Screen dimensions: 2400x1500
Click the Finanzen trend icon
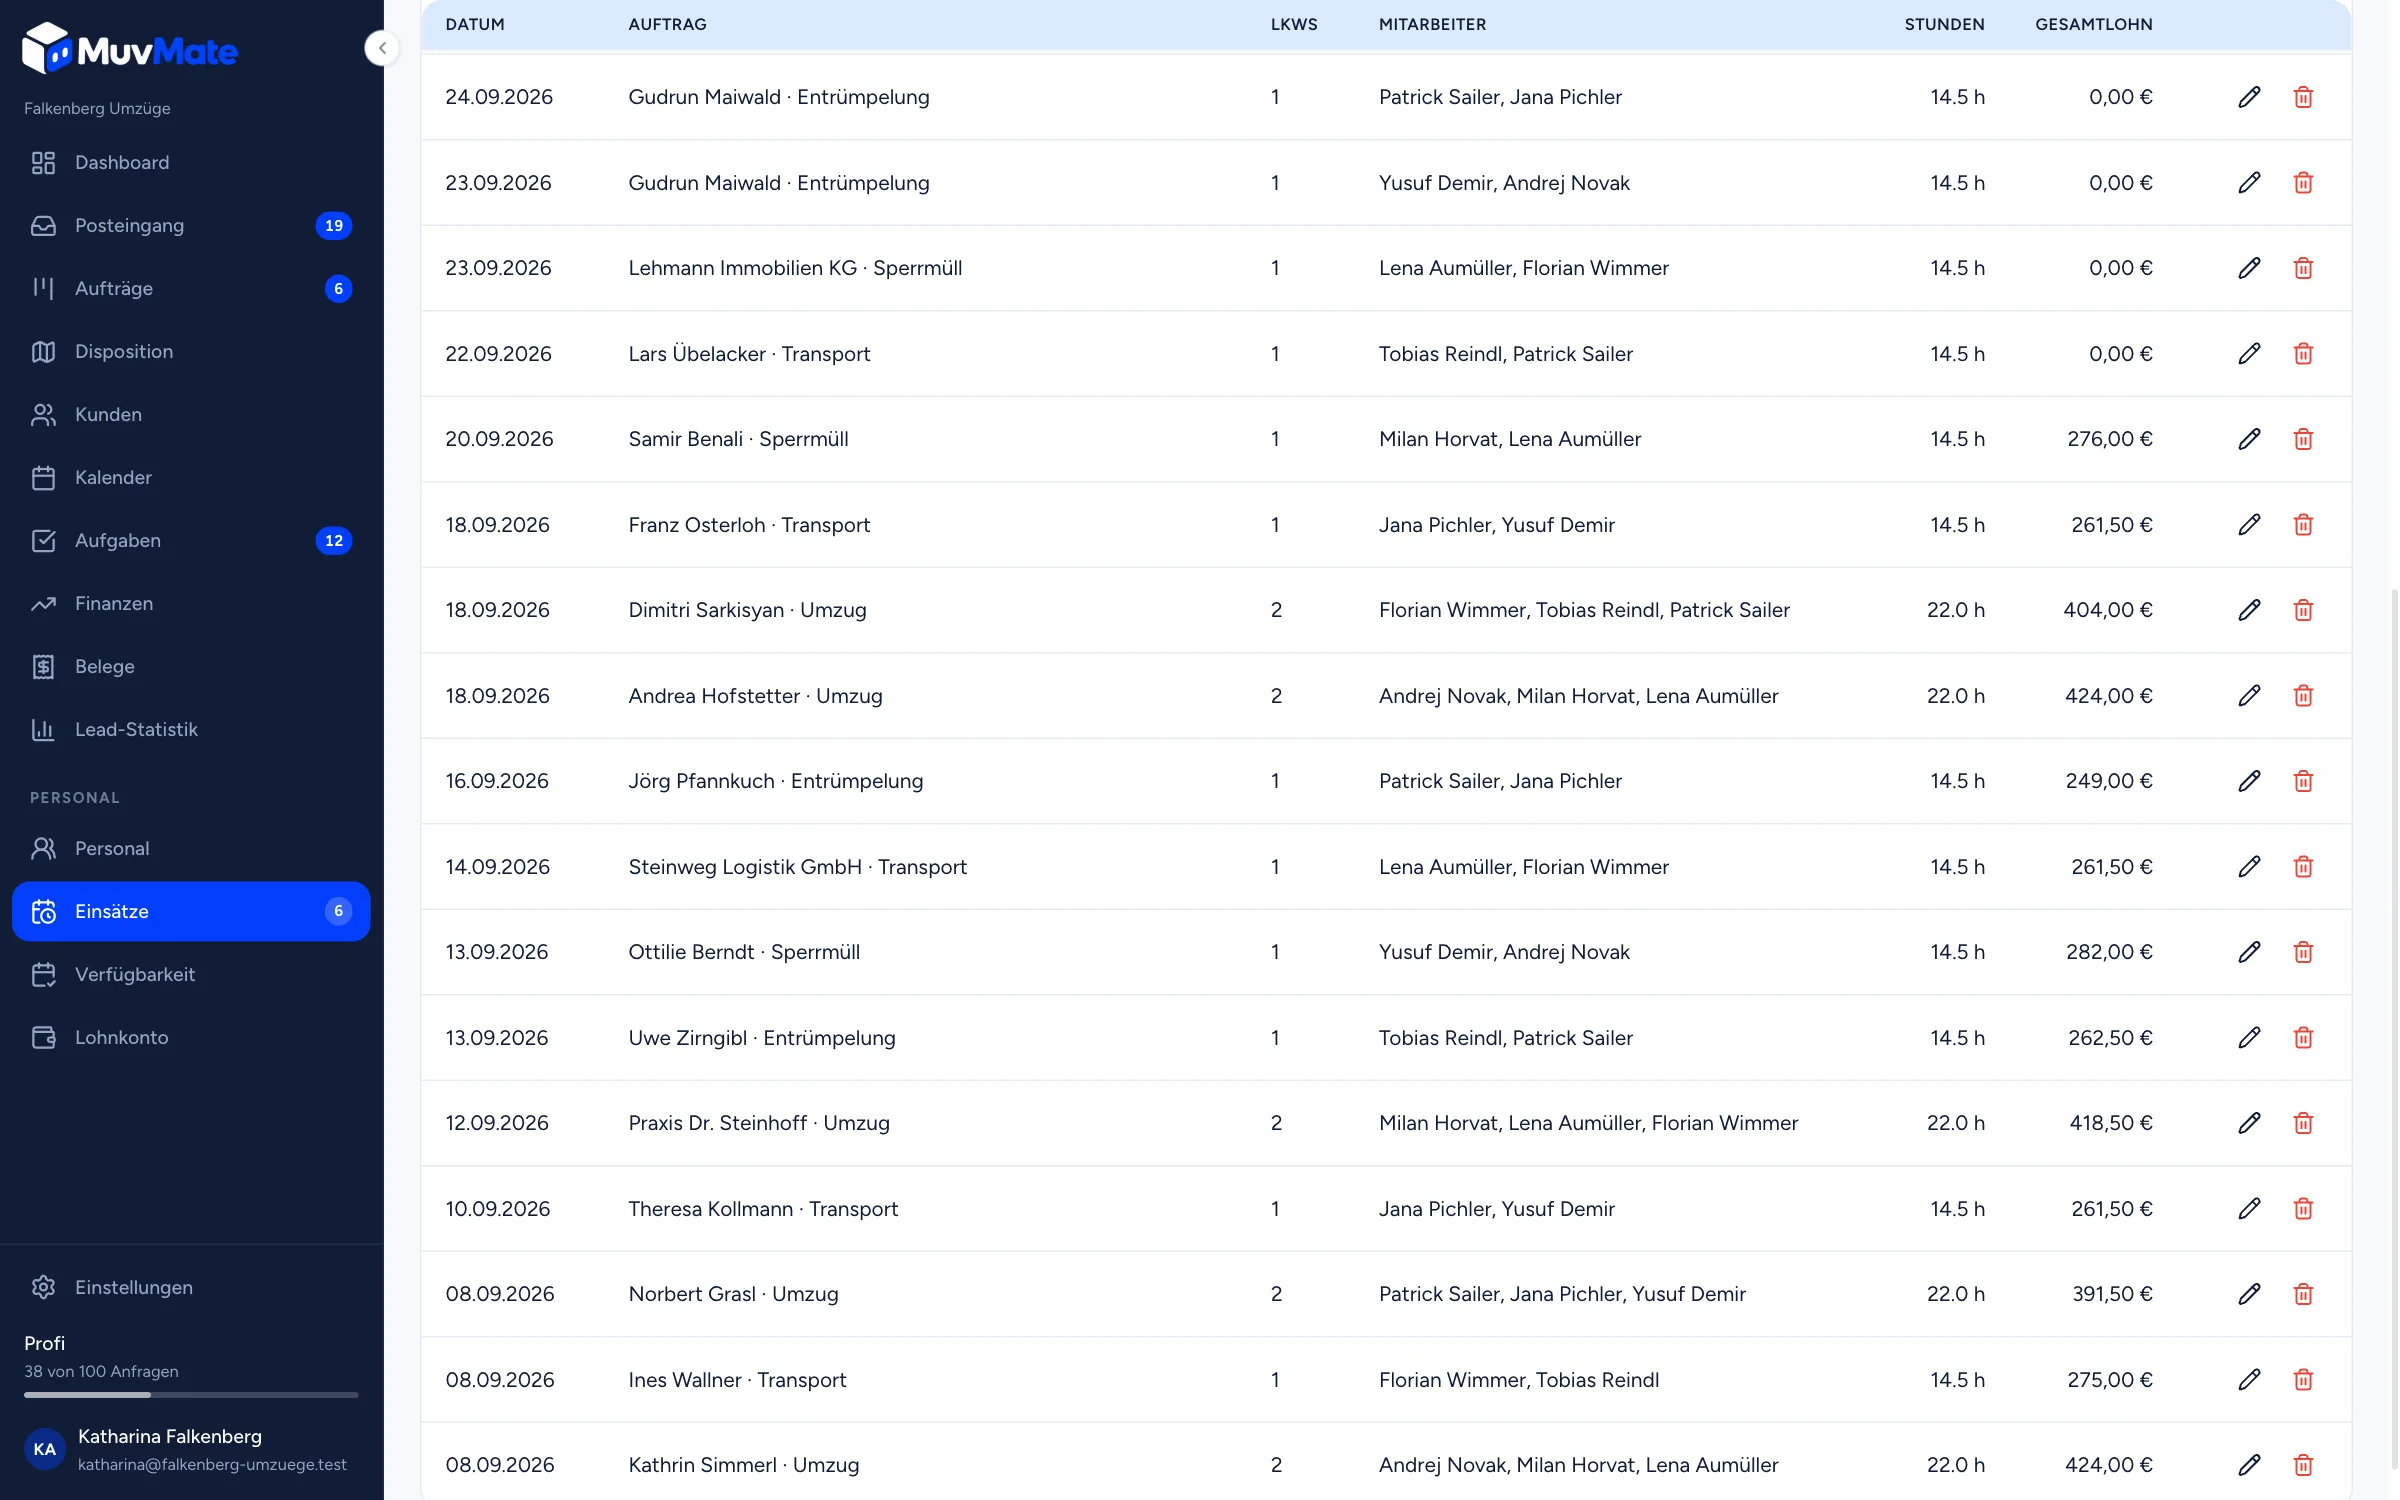[x=43, y=603]
